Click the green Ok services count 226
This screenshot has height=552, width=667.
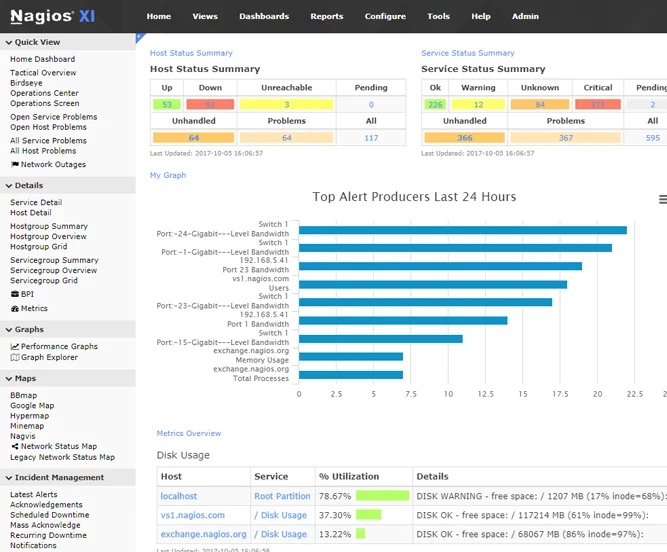(435, 105)
